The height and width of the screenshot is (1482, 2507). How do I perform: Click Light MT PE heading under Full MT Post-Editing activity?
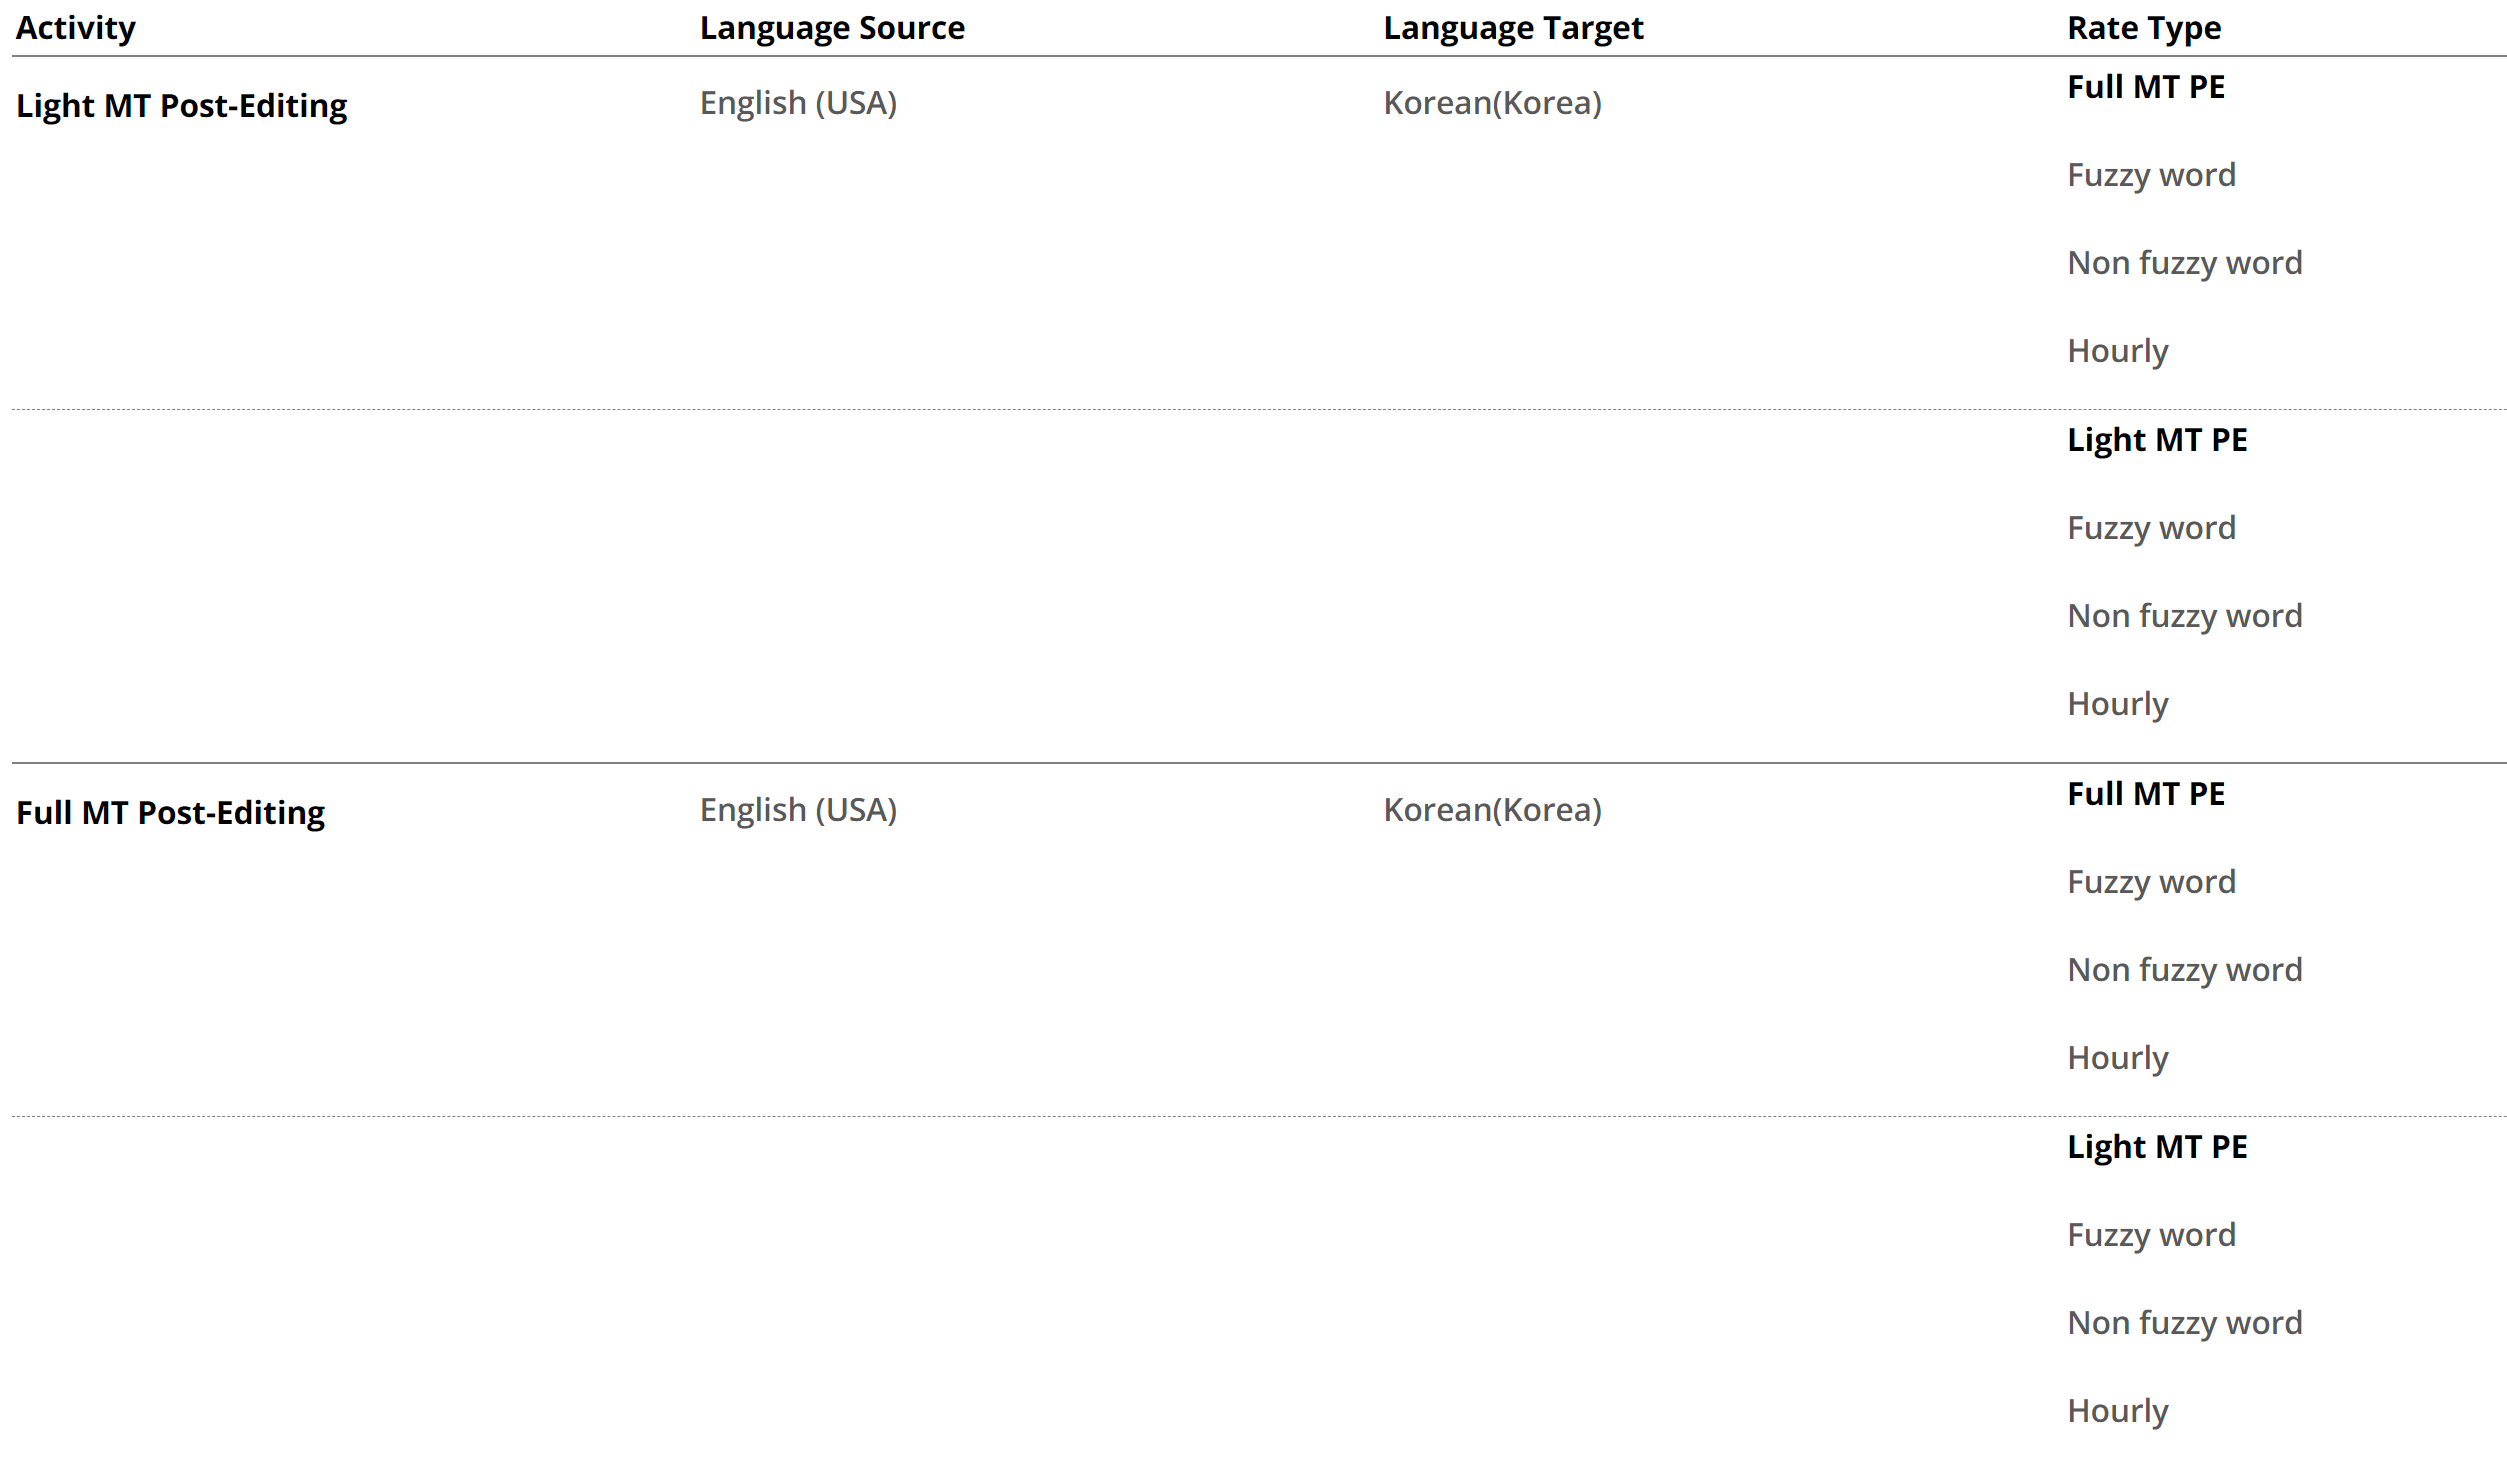tap(2157, 1147)
